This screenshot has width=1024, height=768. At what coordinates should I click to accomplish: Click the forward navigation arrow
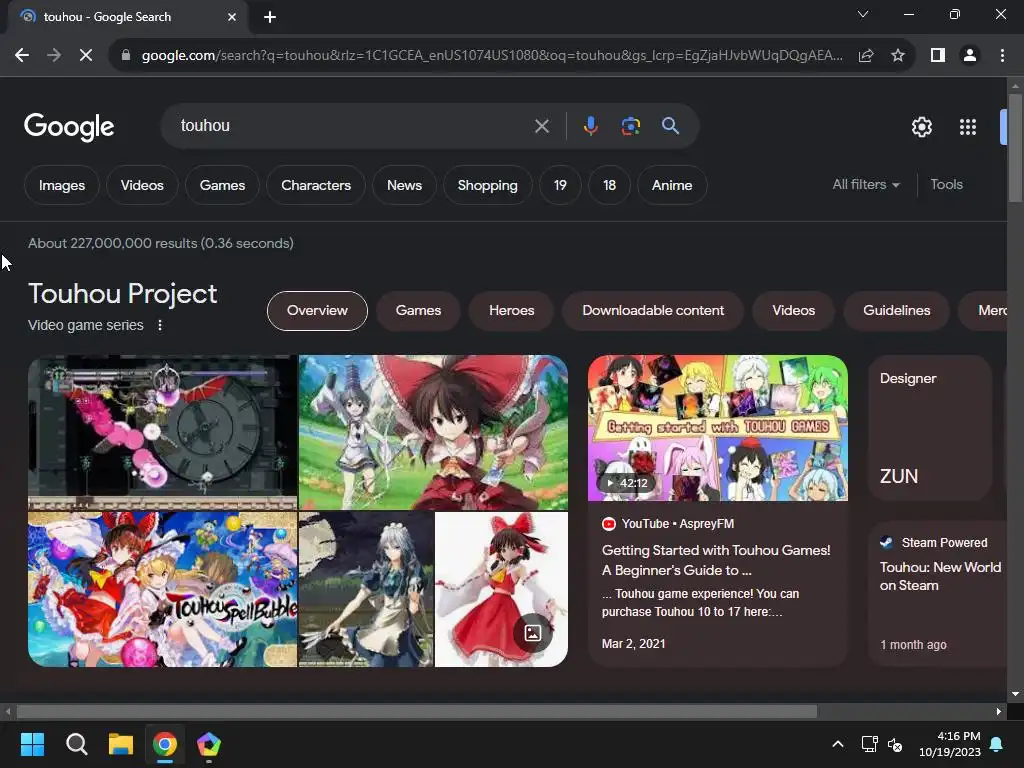pos(54,56)
